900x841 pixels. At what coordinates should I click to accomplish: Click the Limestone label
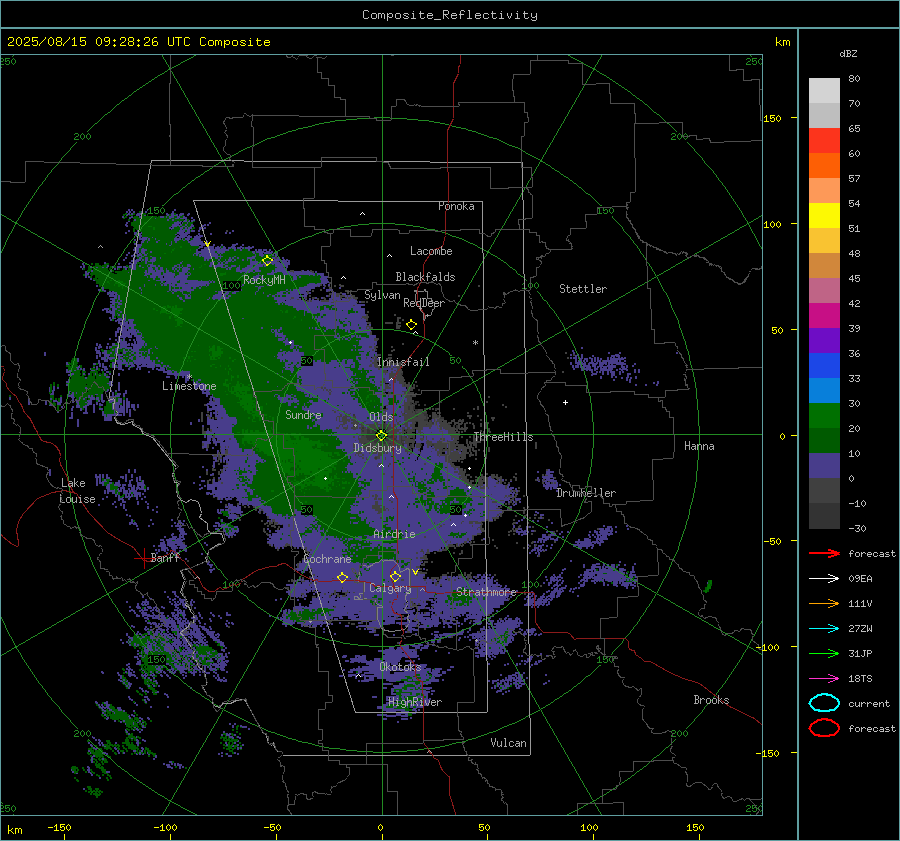(189, 386)
